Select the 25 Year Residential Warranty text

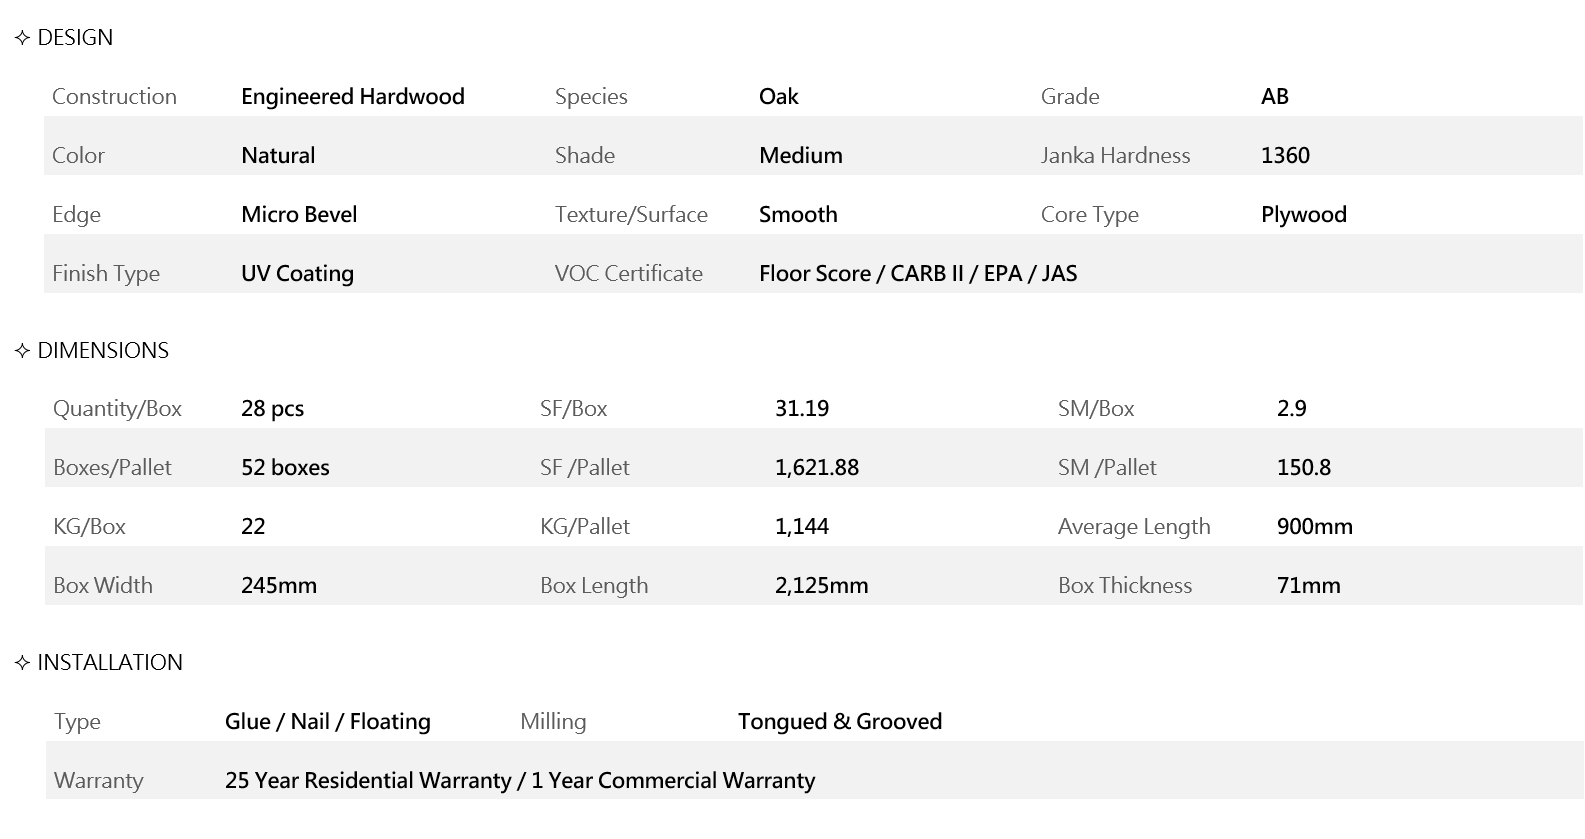click(368, 781)
